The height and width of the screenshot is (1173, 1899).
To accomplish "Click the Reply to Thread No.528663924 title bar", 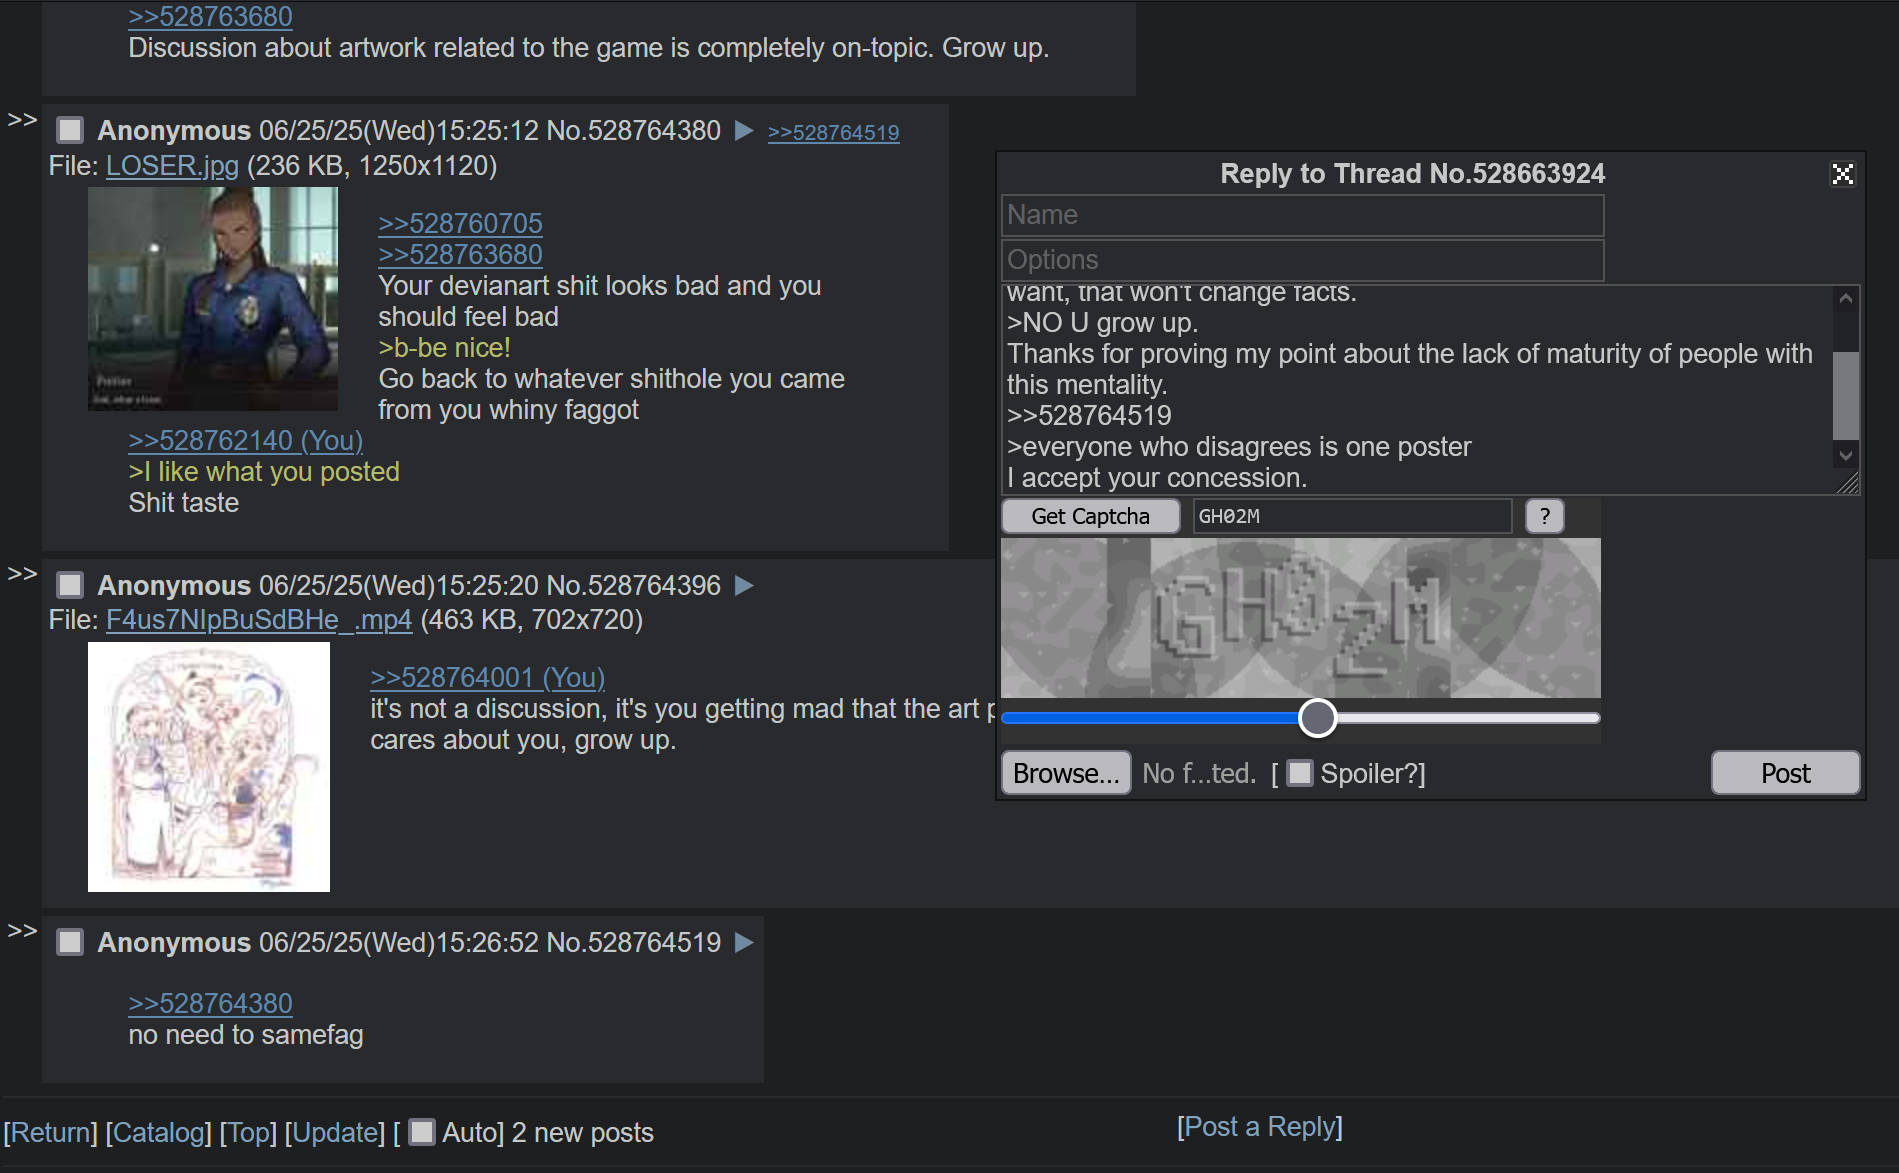I will pyautogui.click(x=1412, y=174).
